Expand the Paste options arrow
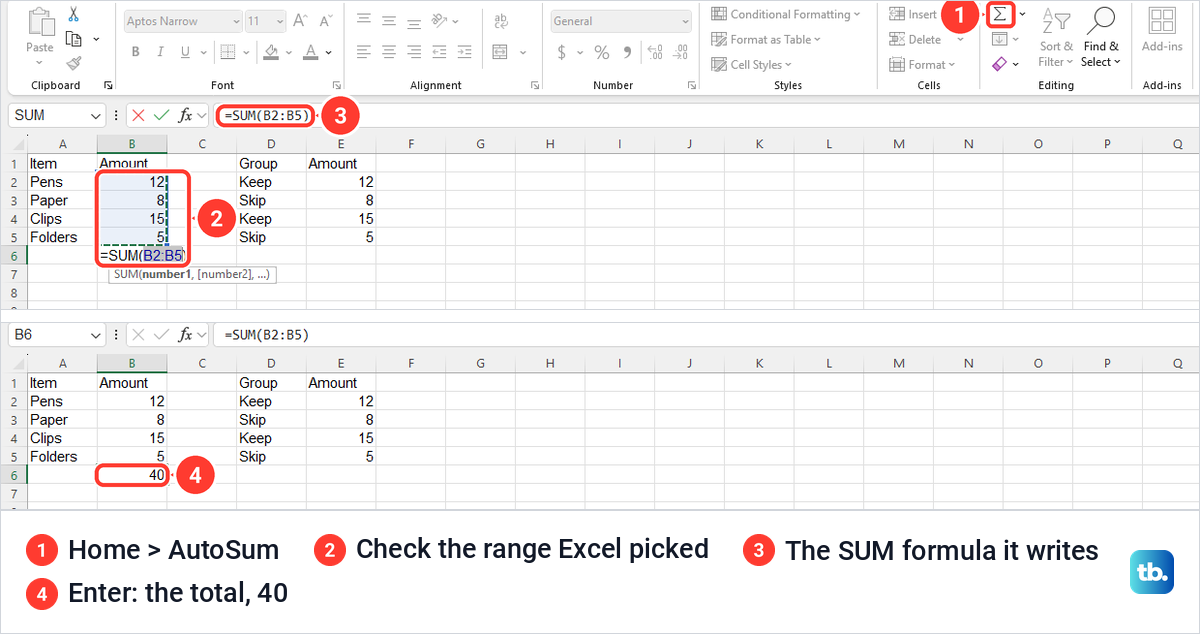The width and height of the screenshot is (1200, 634). coord(39,62)
